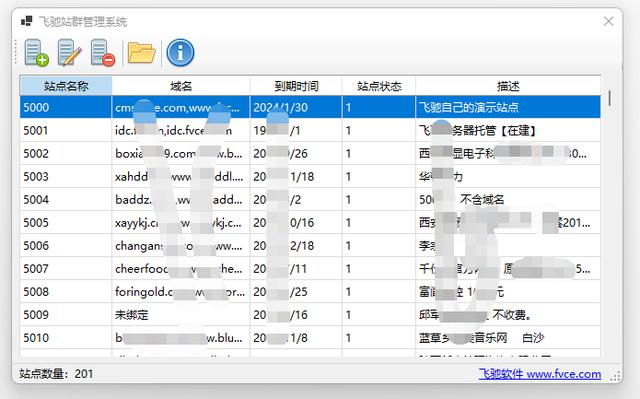Click domain cell starting with boxia

(x=180, y=153)
